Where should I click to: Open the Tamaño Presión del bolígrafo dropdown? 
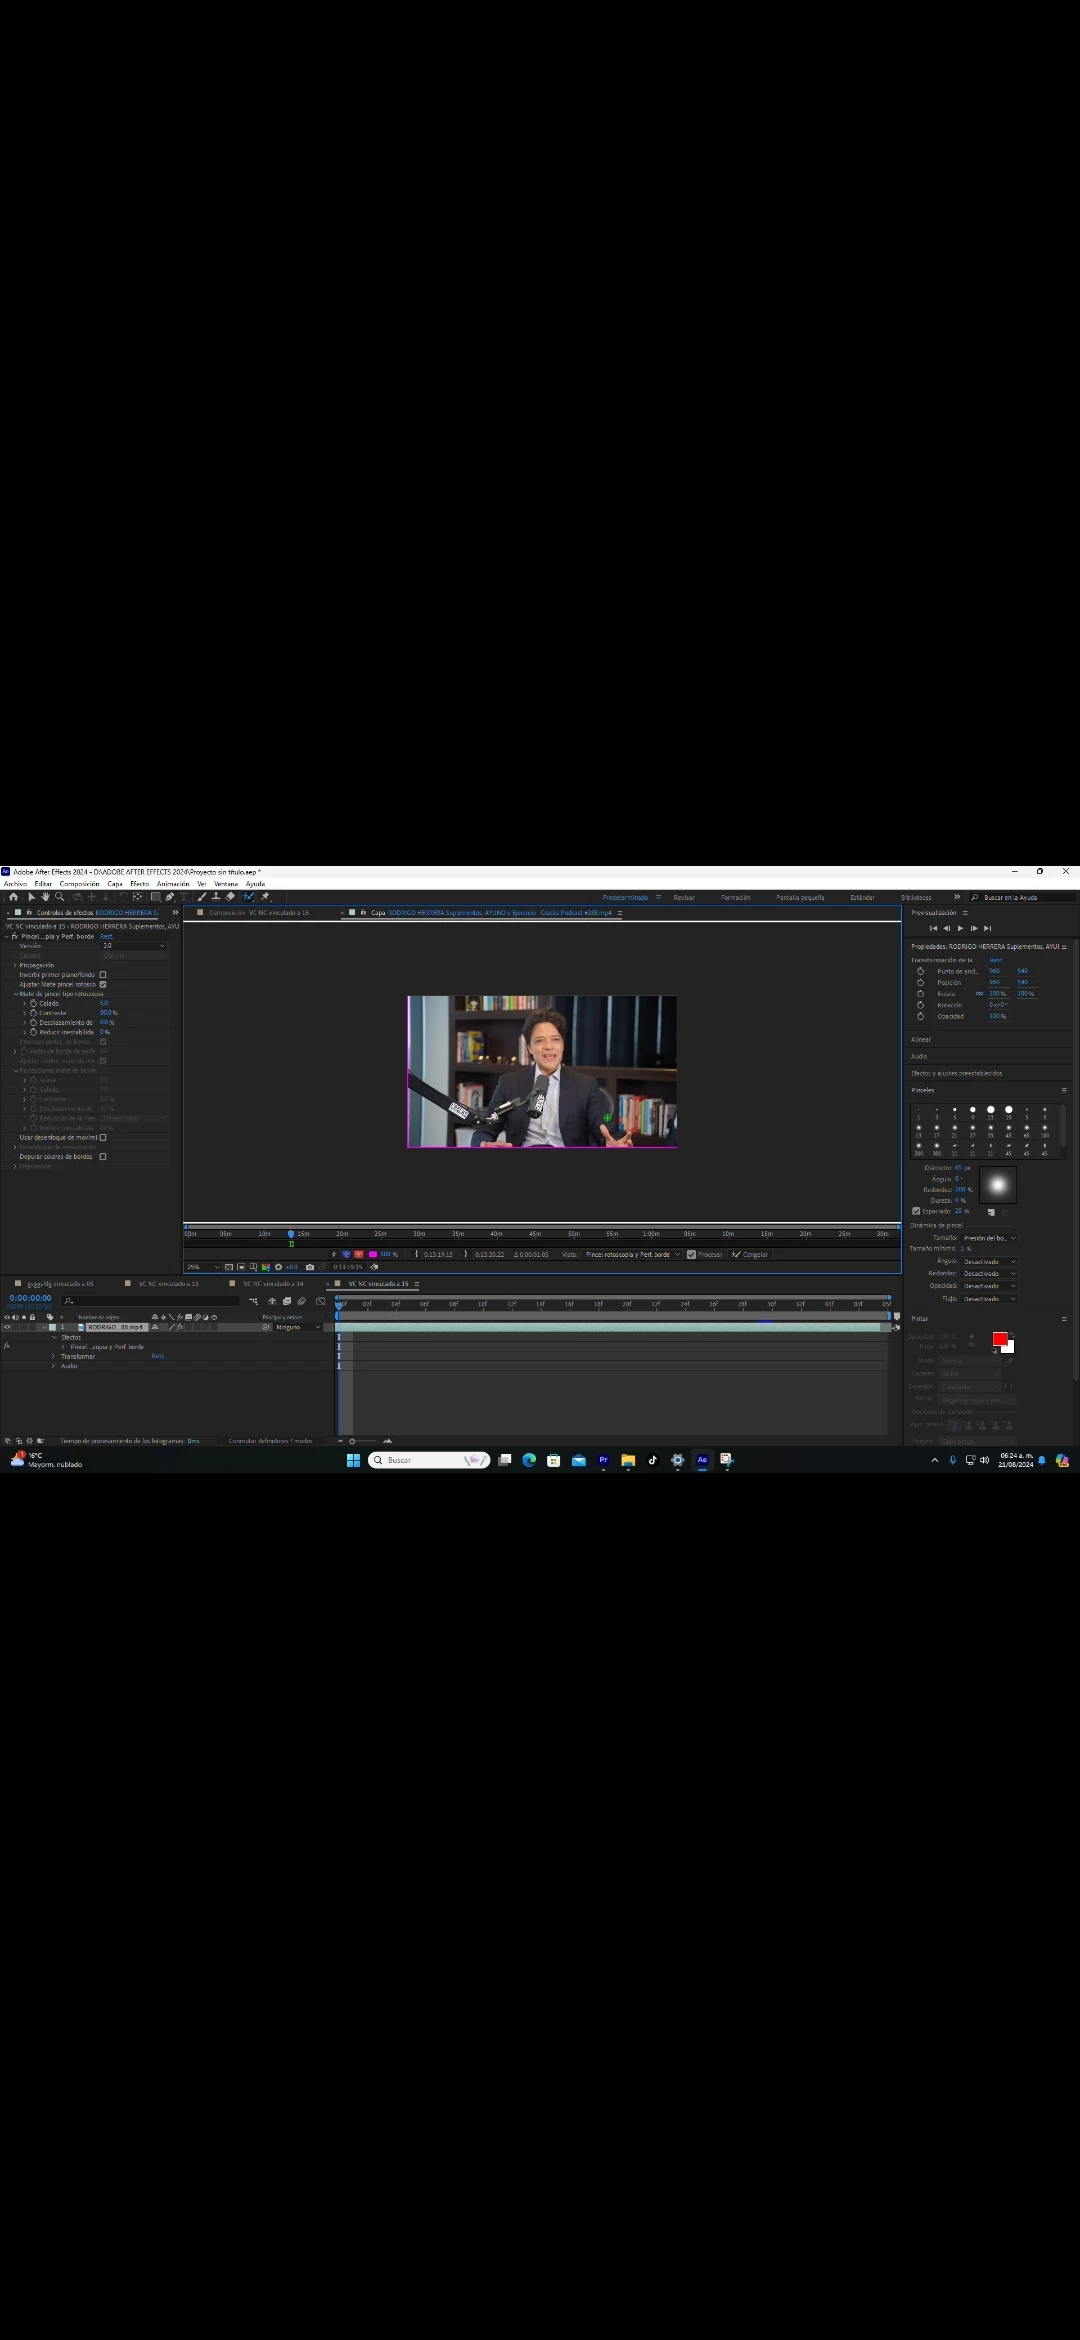coord(989,1238)
